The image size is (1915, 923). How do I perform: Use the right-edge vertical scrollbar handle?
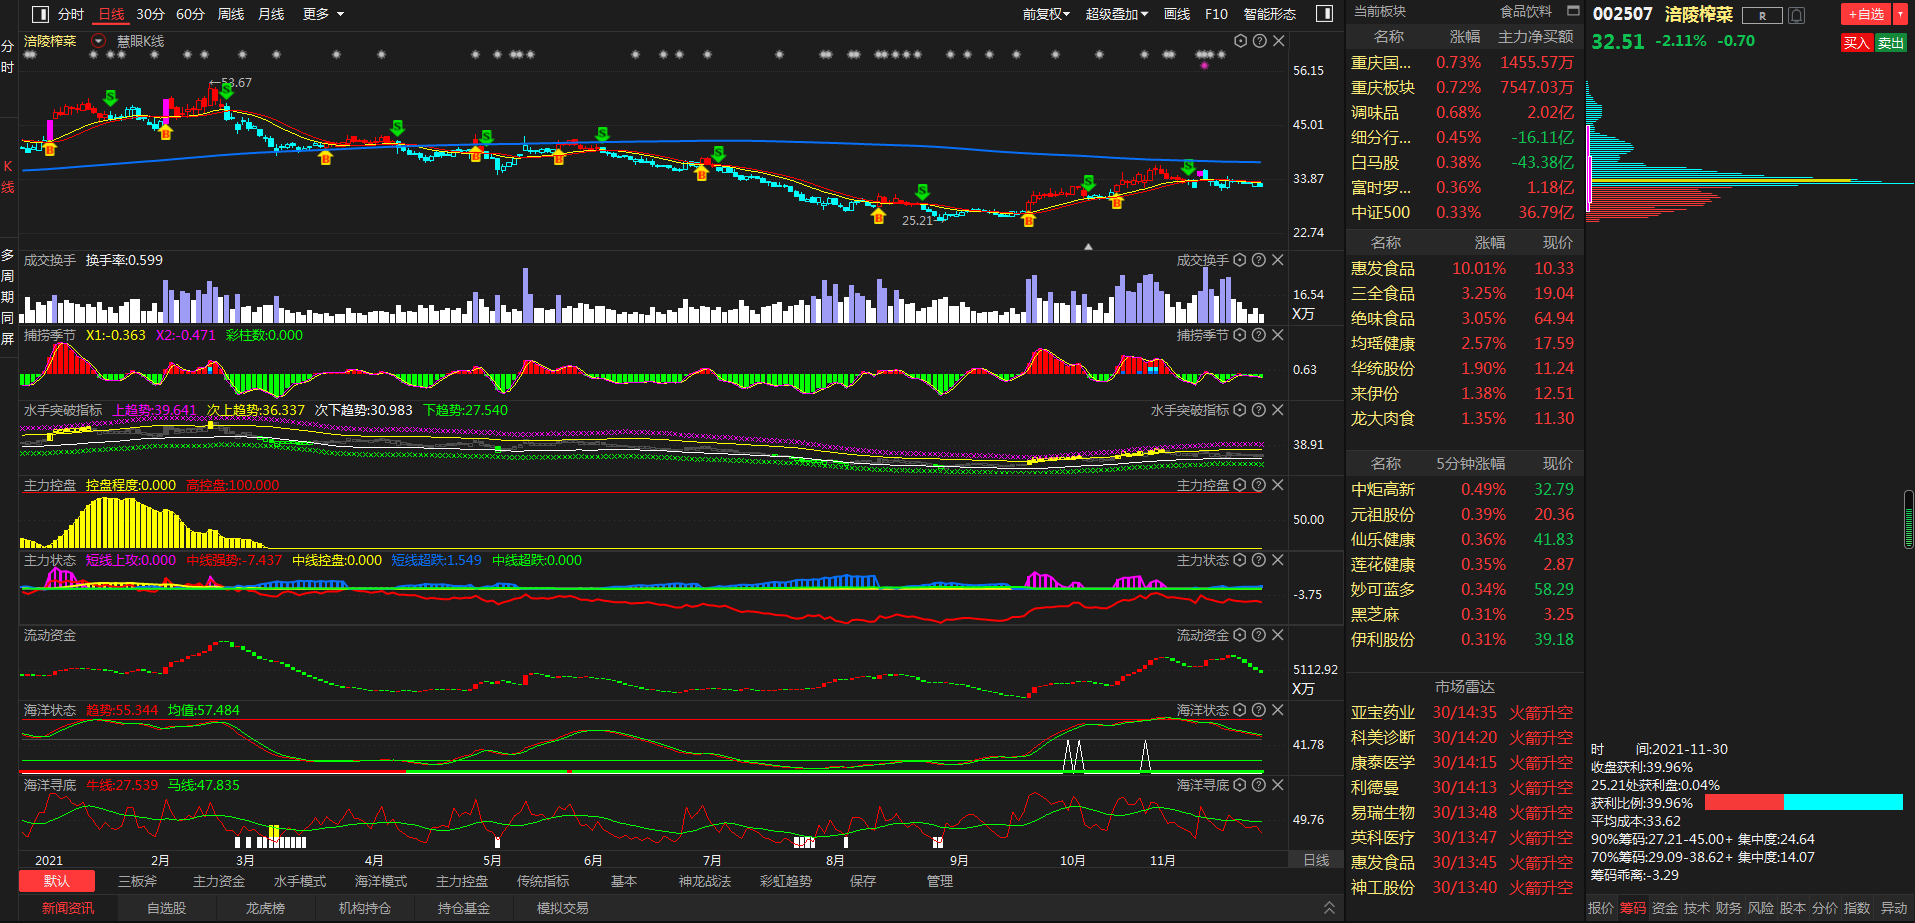[x=1909, y=519]
